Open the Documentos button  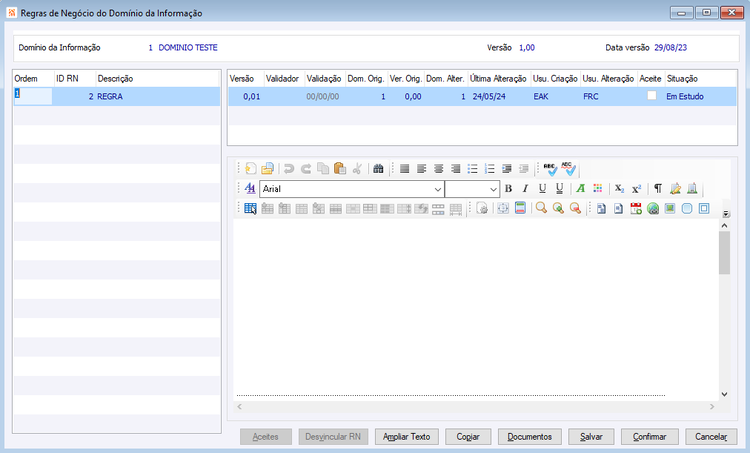click(x=529, y=436)
